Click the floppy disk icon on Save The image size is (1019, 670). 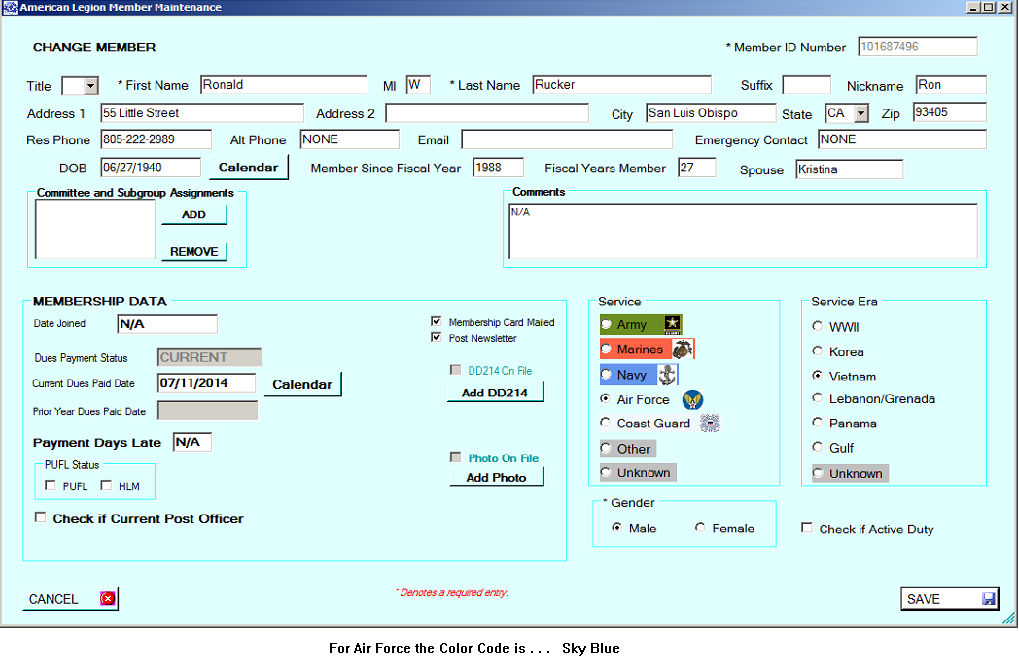click(x=988, y=599)
